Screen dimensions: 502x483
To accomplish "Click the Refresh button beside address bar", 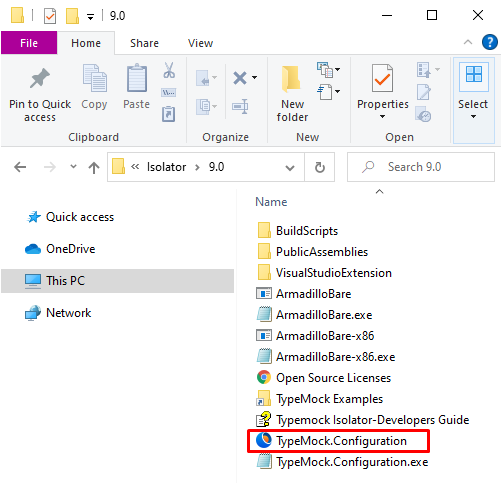I will [x=320, y=167].
